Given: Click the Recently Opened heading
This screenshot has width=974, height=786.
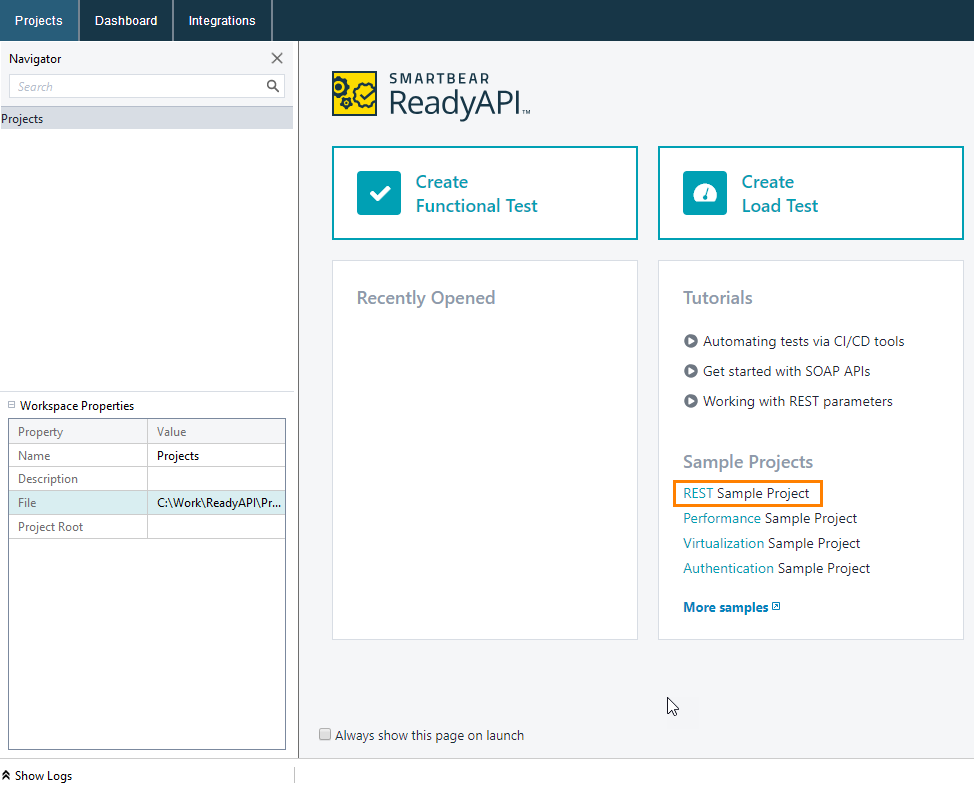Looking at the screenshot, I should pyautogui.click(x=426, y=298).
